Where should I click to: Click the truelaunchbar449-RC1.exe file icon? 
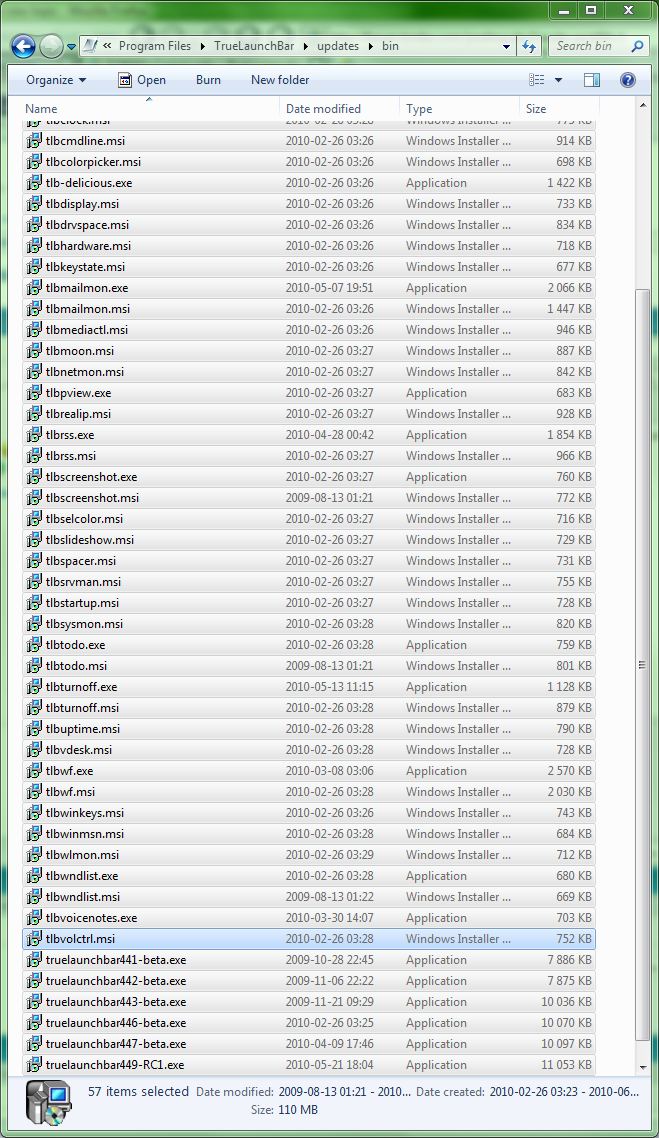(x=34, y=1065)
